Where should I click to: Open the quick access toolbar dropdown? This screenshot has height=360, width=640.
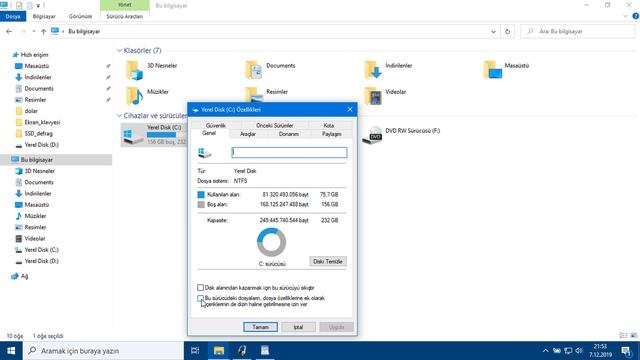[38, 6]
